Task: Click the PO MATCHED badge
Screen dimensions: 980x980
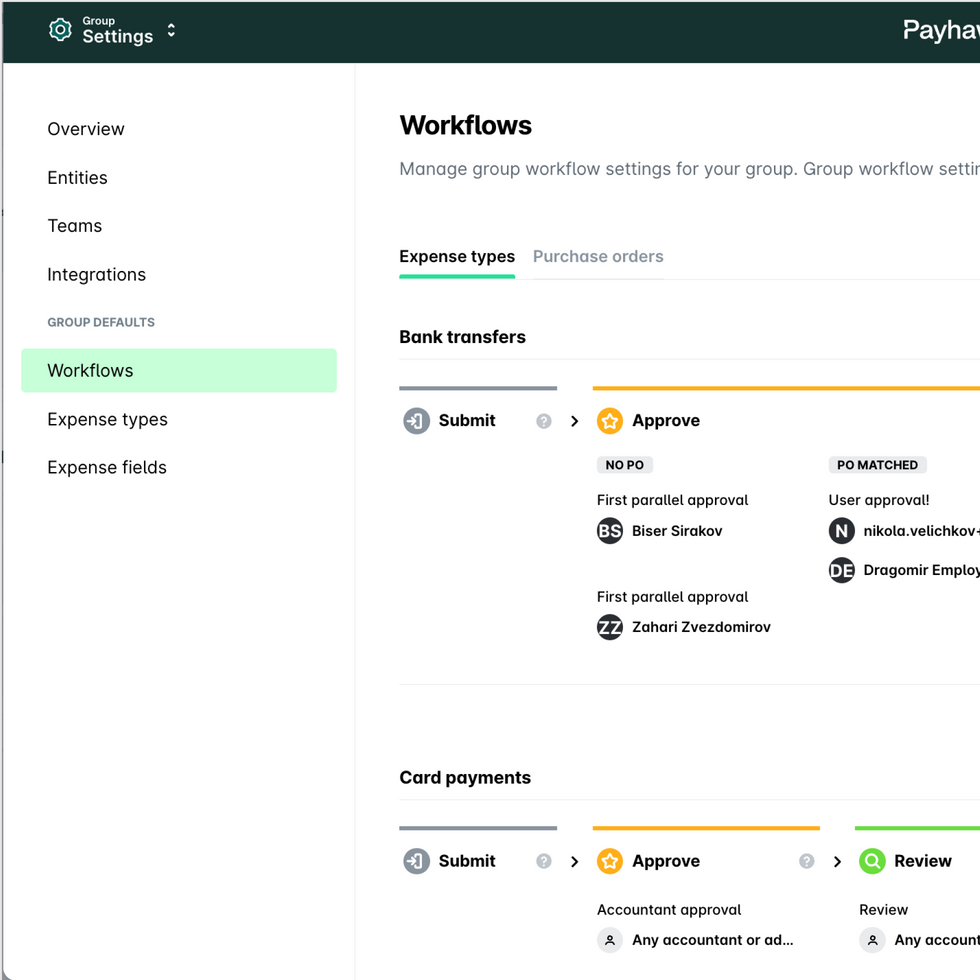Action: coord(878,465)
